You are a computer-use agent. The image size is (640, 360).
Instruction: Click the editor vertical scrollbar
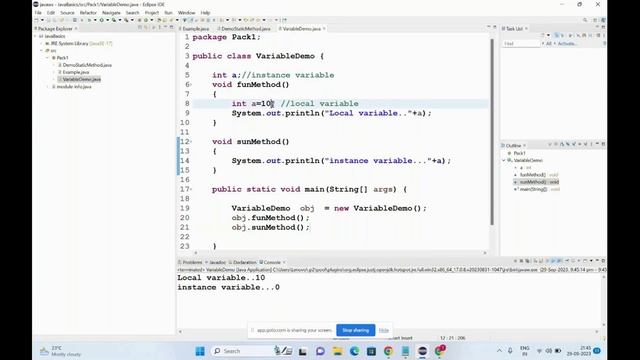(x=492, y=131)
